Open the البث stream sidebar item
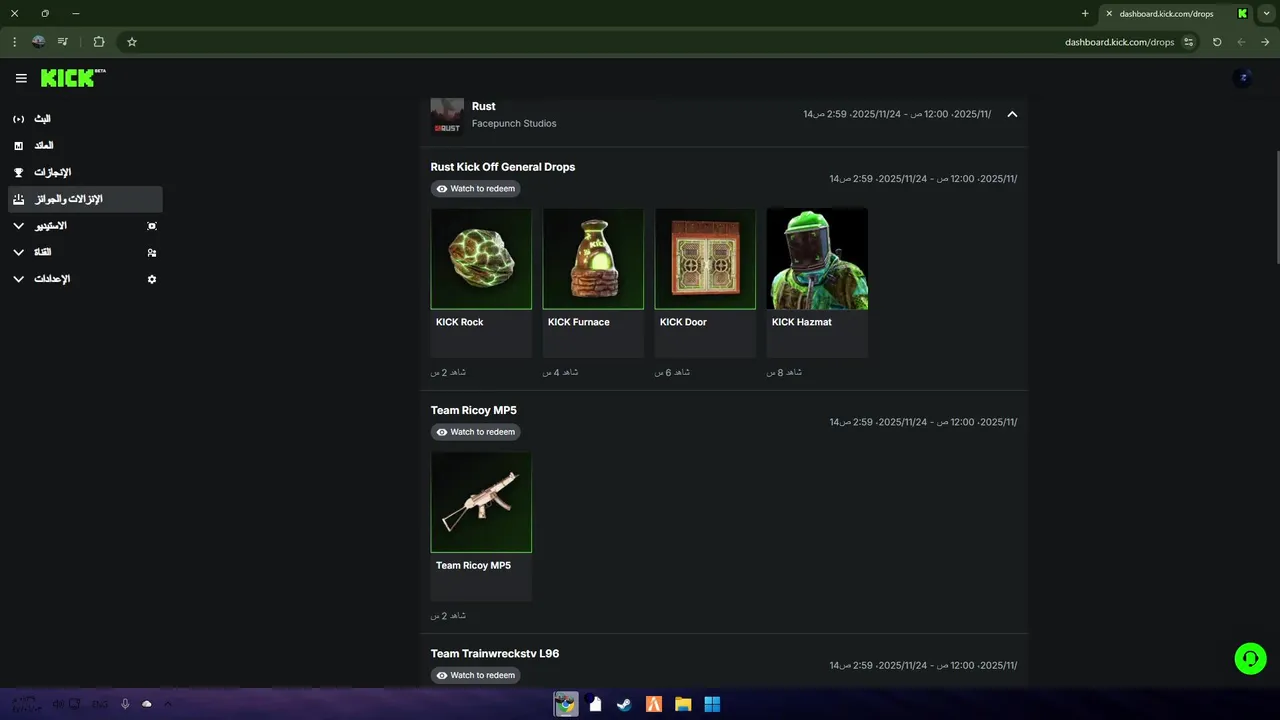Viewport: 1280px width, 720px height. tap(85, 119)
